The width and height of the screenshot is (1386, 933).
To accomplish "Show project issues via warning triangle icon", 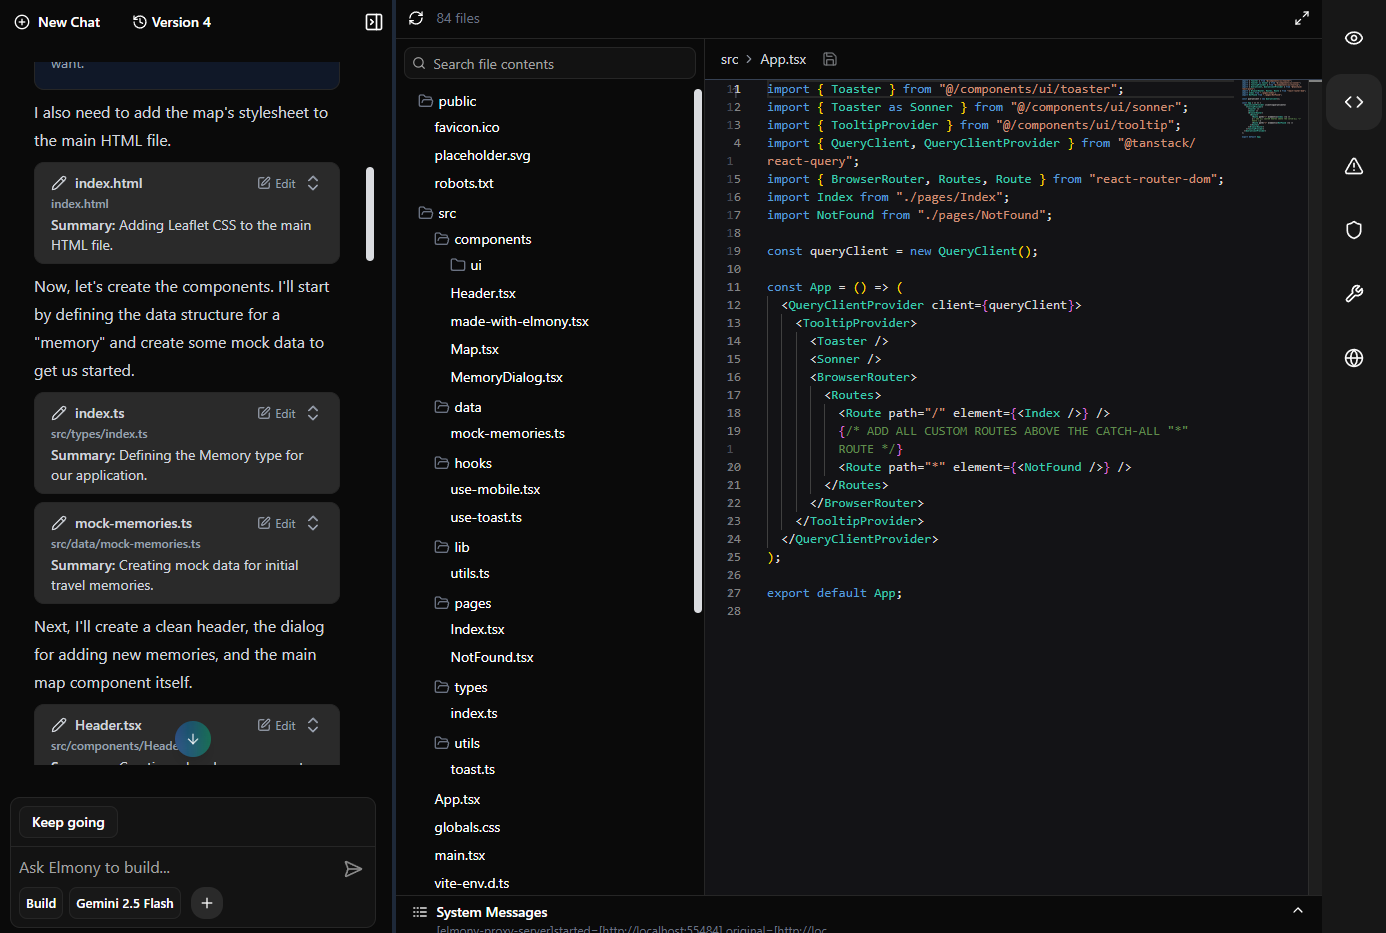I will click(x=1353, y=165).
